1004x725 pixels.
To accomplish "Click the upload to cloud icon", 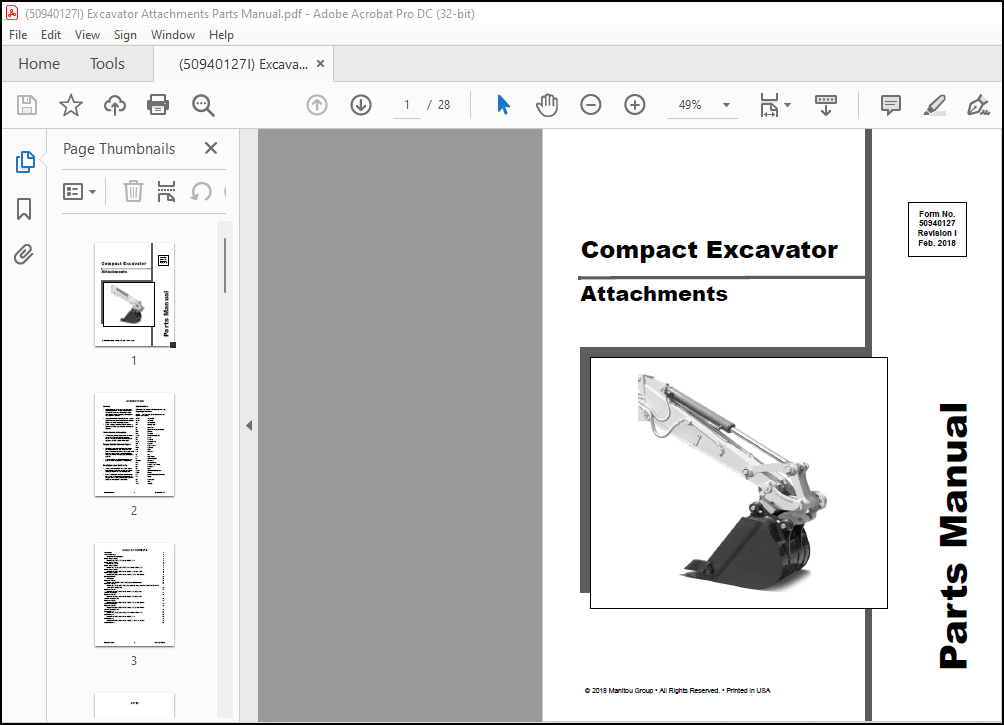I will [x=115, y=105].
